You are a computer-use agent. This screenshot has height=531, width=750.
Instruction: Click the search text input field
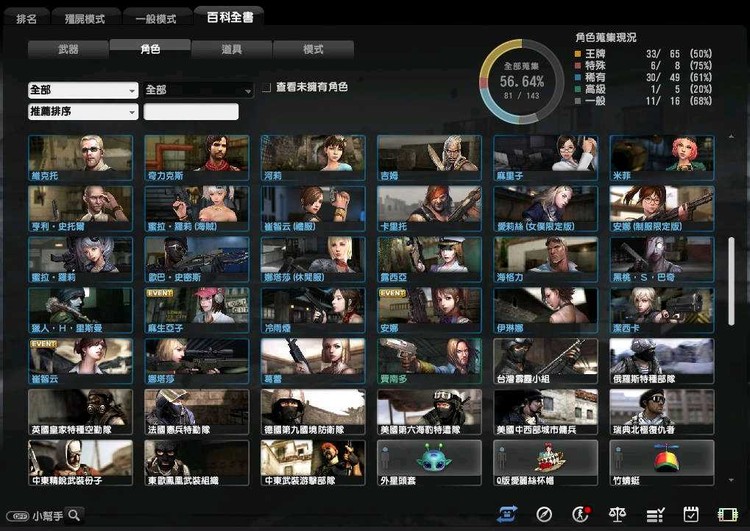[191, 112]
